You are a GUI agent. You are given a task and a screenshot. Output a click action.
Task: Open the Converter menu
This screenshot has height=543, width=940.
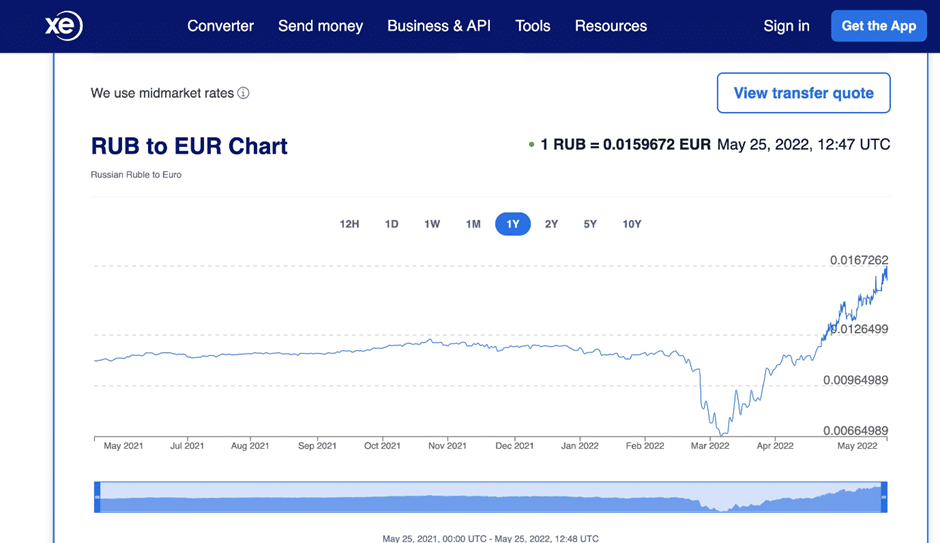pyautogui.click(x=220, y=26)
